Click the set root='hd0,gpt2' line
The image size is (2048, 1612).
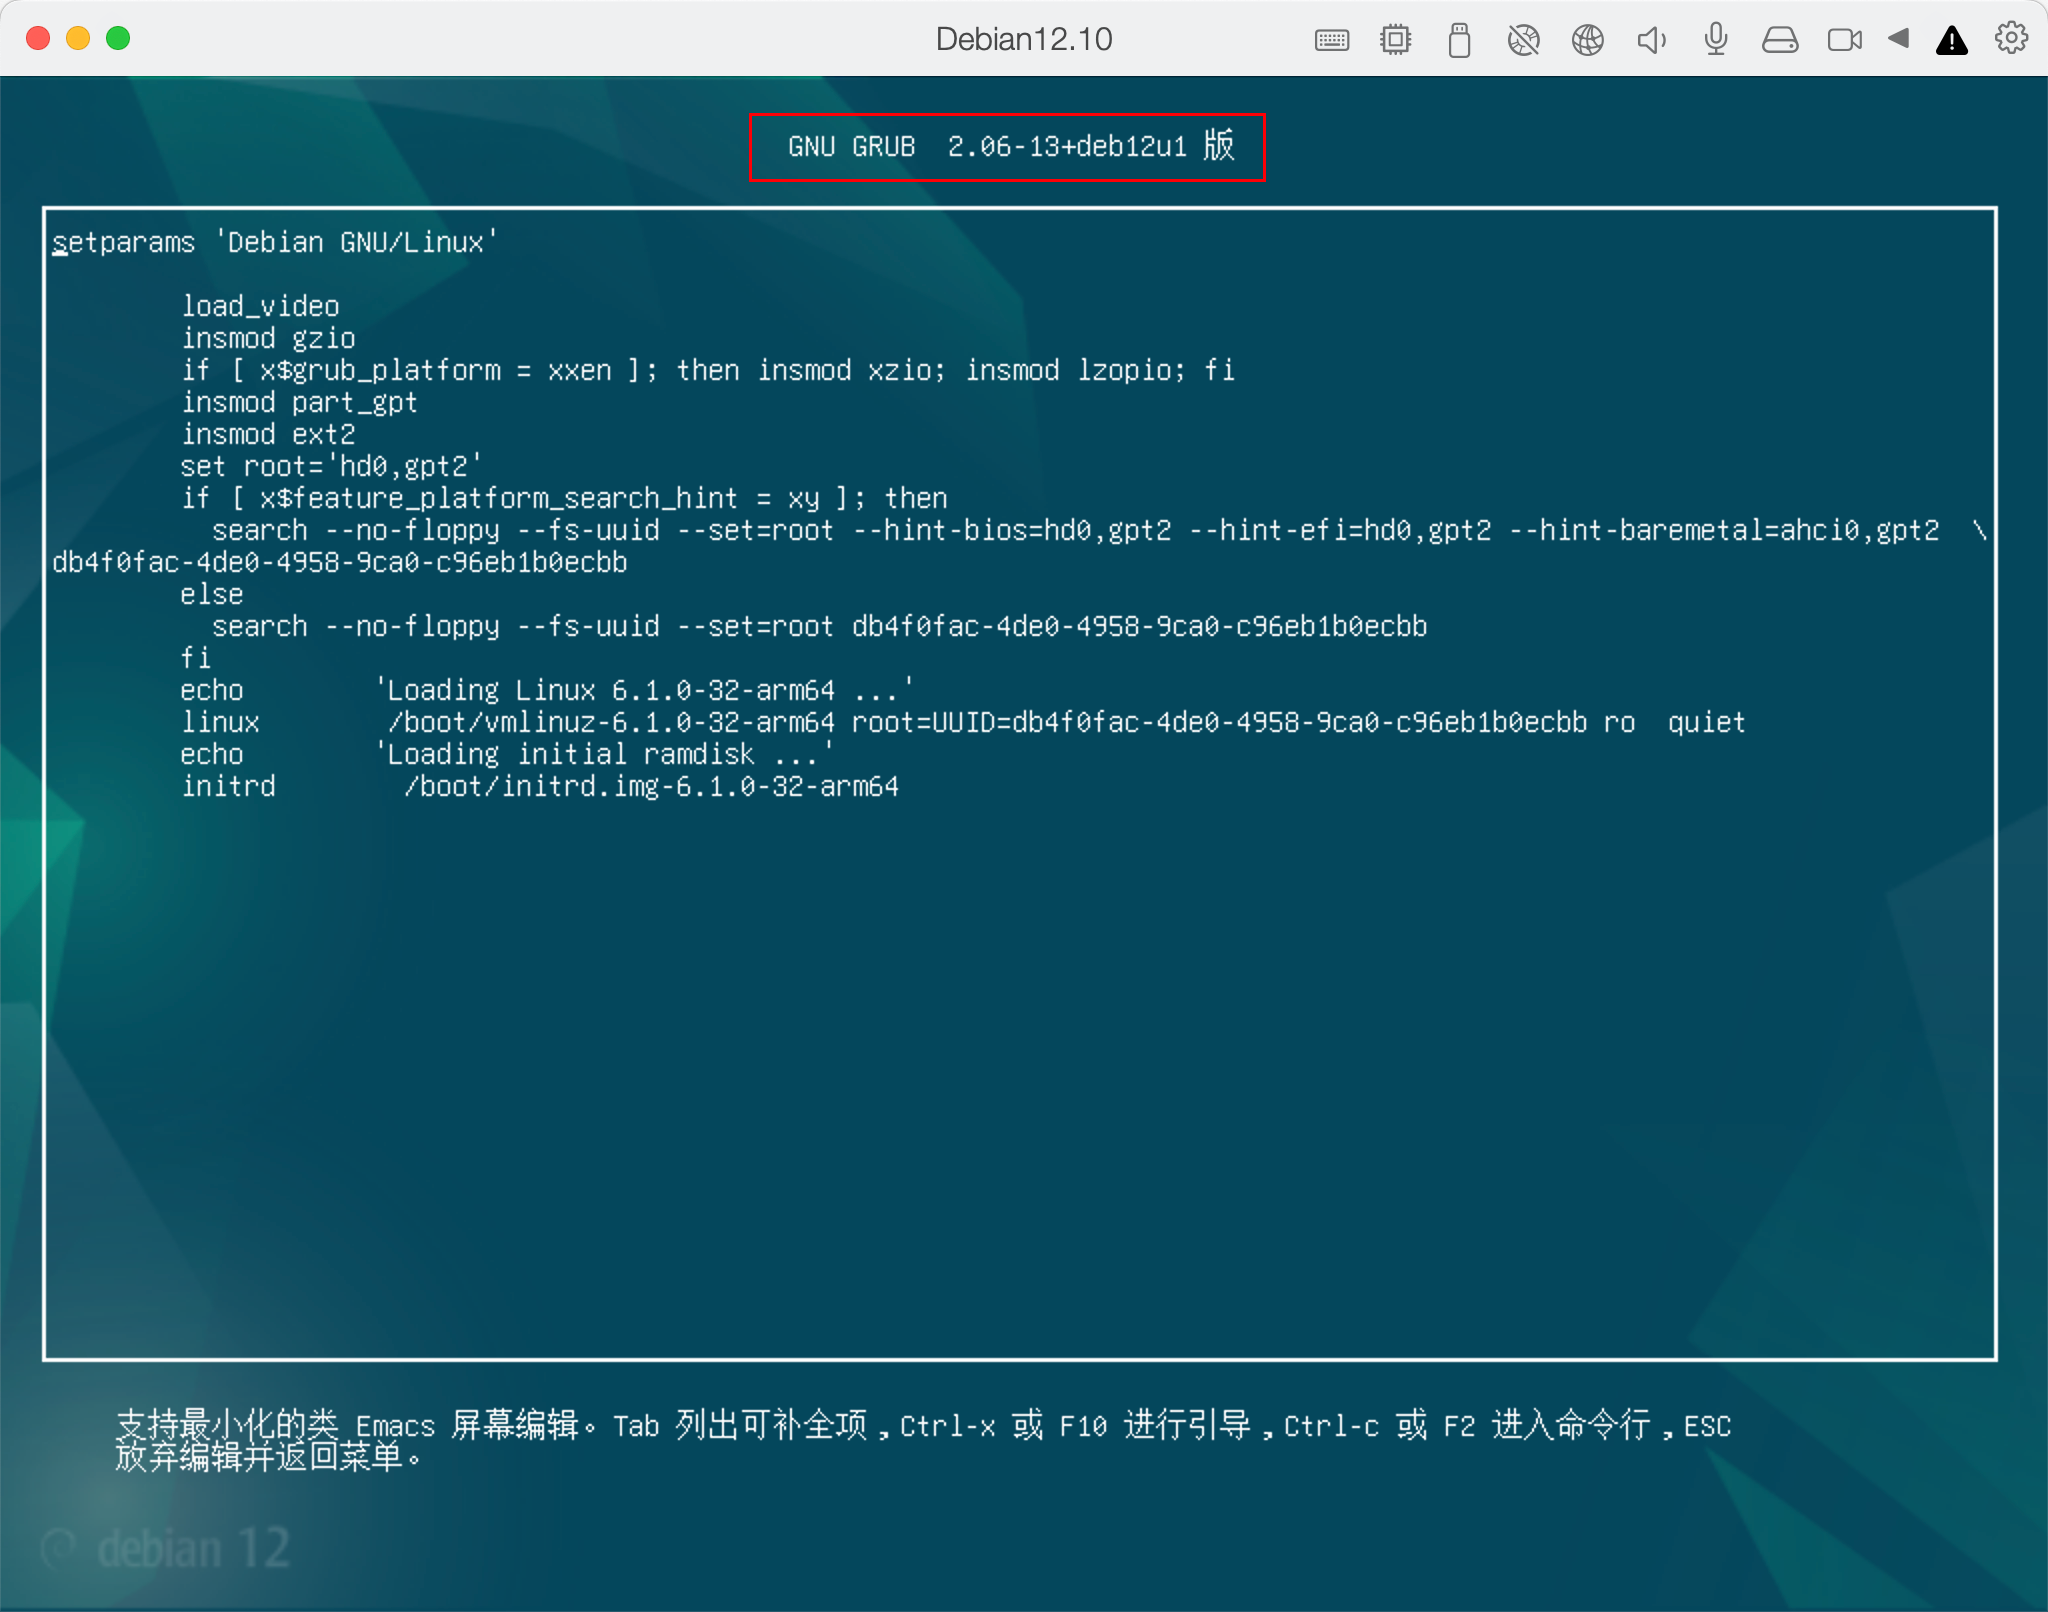pyautogui.click(x=330, y=466)
